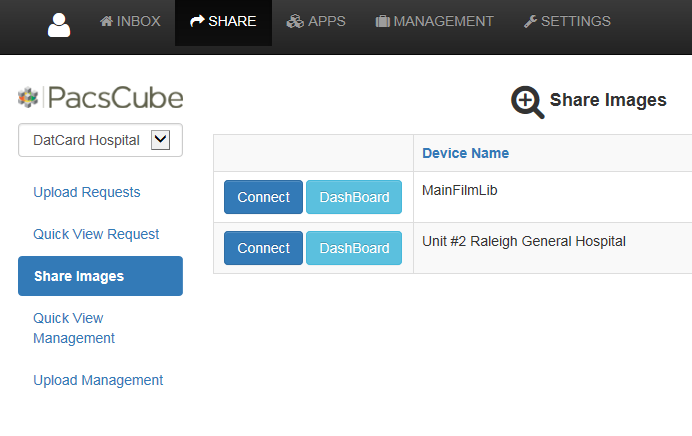Click the PacsCube logo
692x436 pixels.
pos(101,98)
